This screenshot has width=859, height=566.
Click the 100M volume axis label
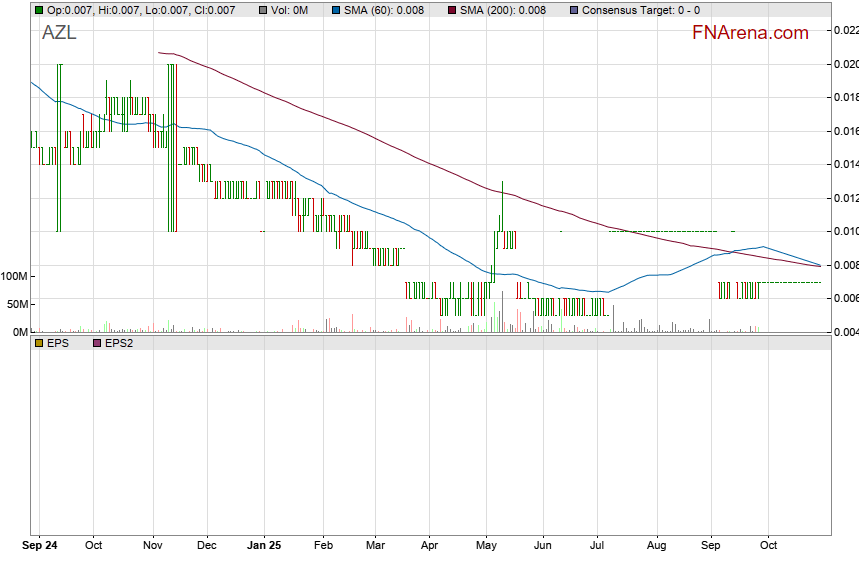14,276
